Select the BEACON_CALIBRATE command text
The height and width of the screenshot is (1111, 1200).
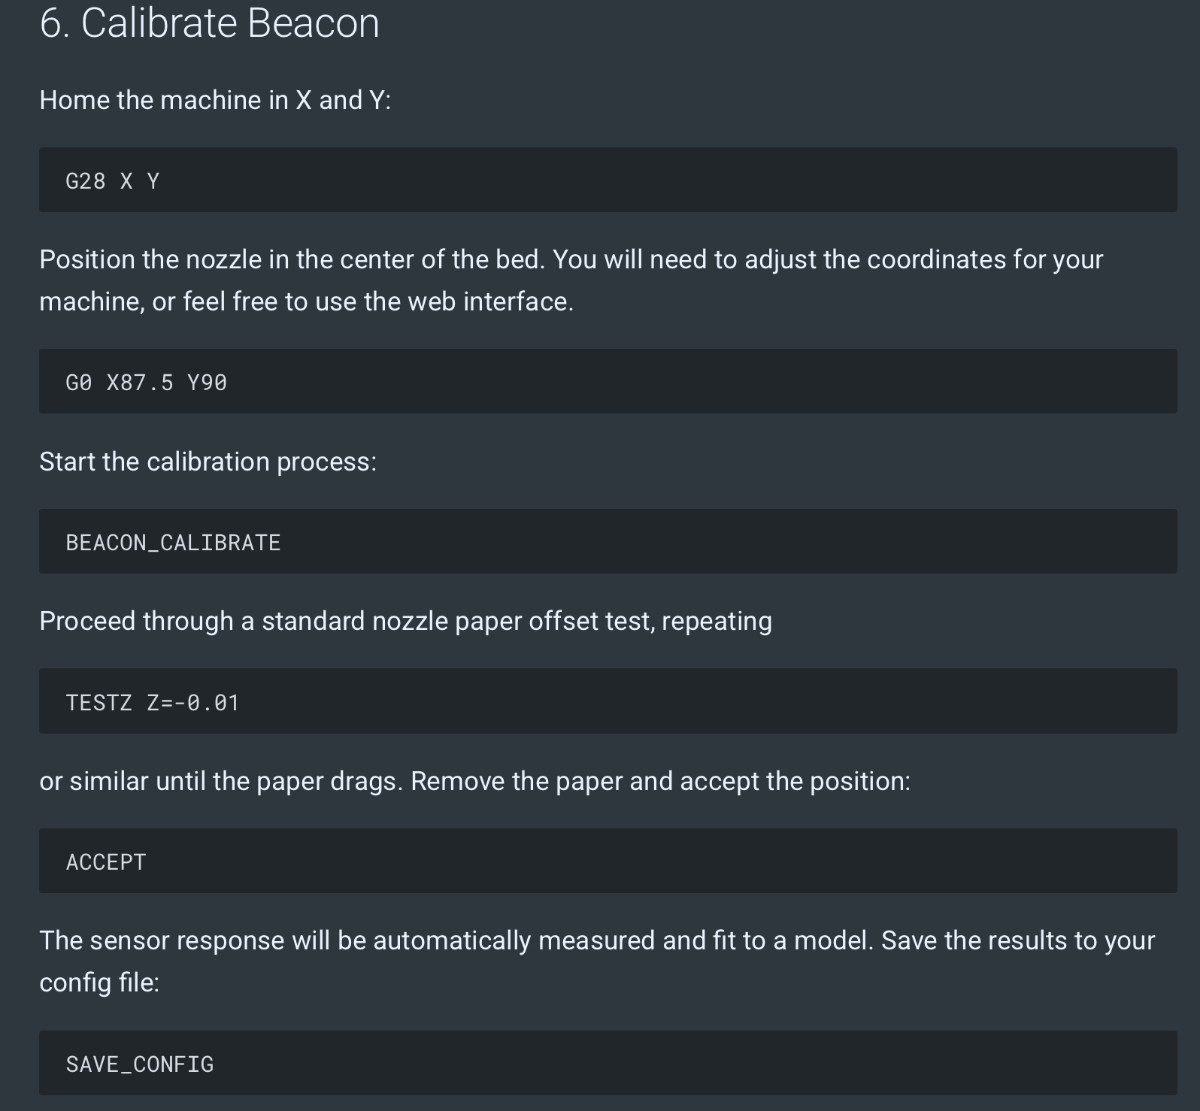pyautogui.click(x=173, y=543)
